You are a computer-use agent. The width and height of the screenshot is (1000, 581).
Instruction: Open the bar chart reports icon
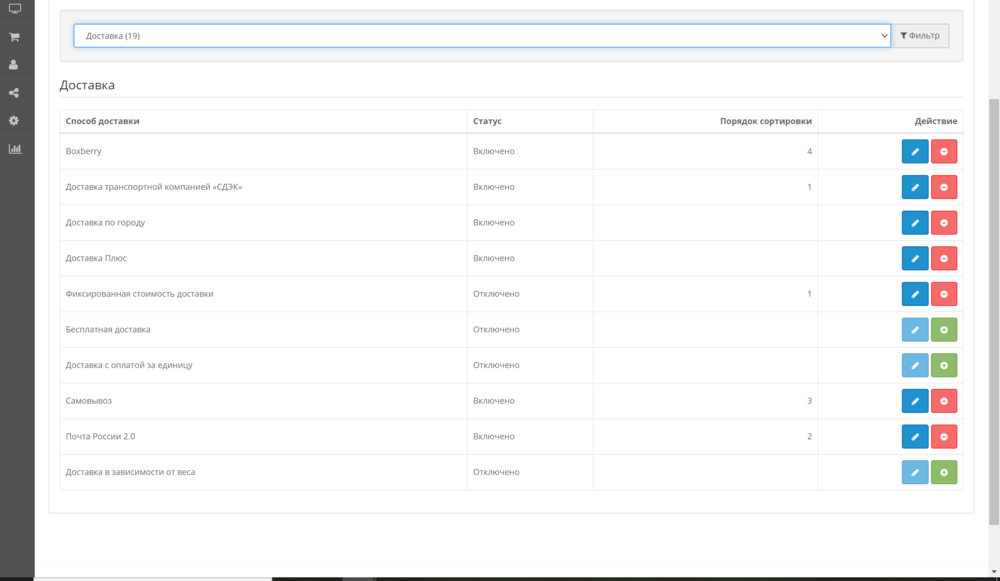(x=14, y=149)
